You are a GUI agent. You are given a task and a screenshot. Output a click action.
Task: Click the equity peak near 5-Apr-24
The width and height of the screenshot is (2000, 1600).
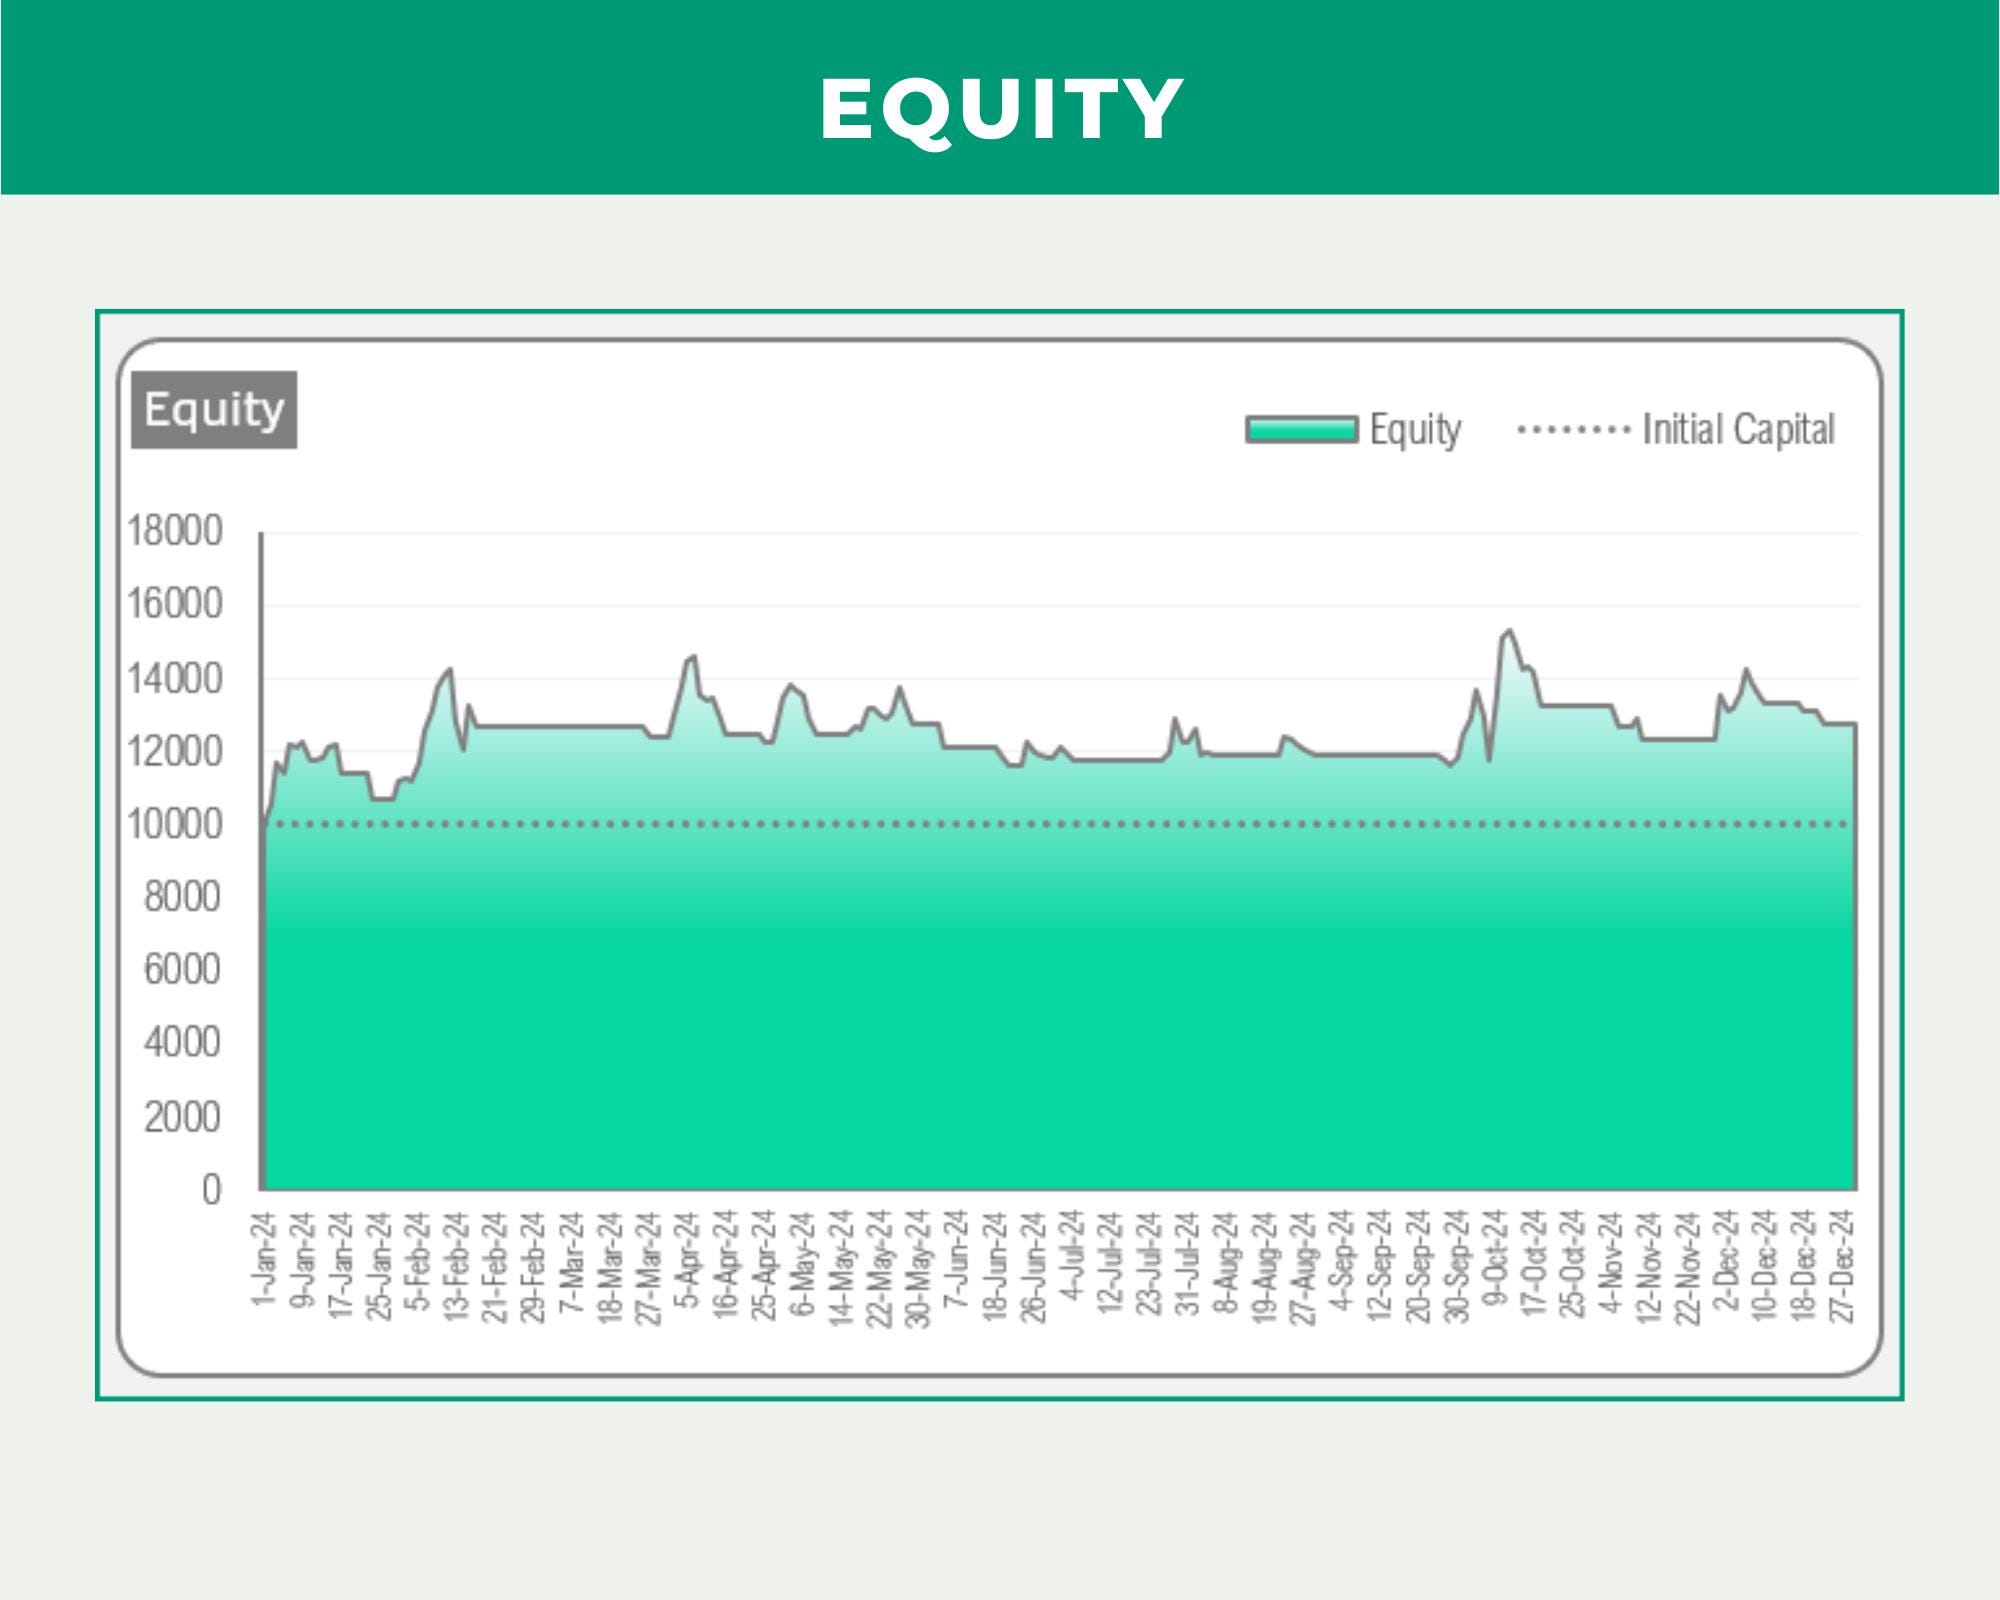click(x=694, y=657)
